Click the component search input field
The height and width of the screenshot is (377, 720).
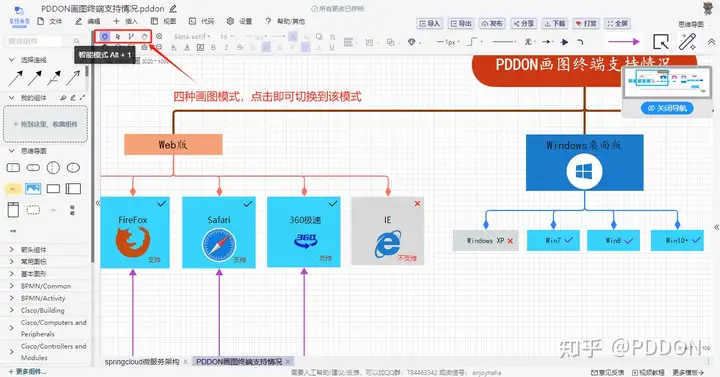[x=35, y=41]
